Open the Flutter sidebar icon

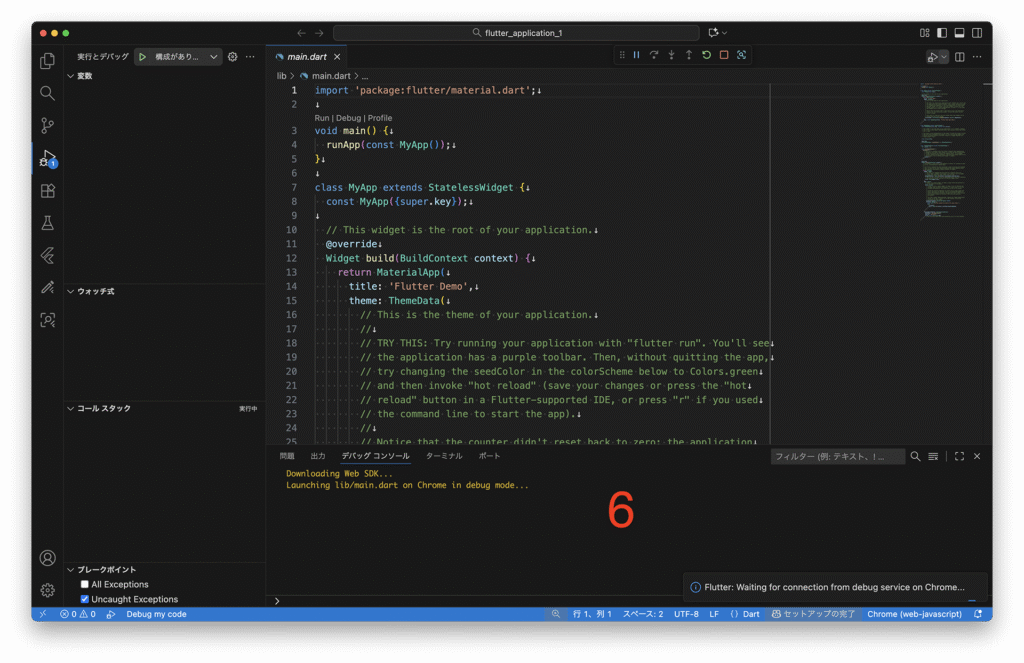tap(47, 256)
